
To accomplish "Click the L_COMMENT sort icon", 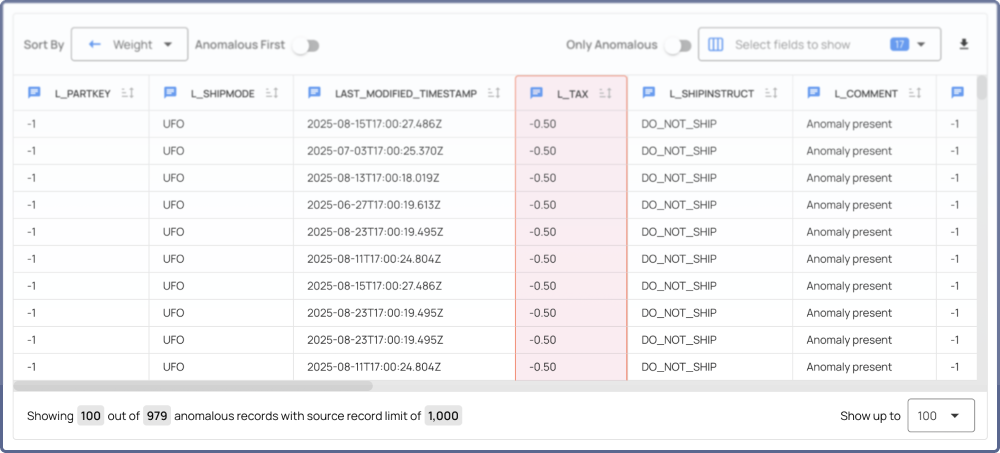I will point(915,93).
